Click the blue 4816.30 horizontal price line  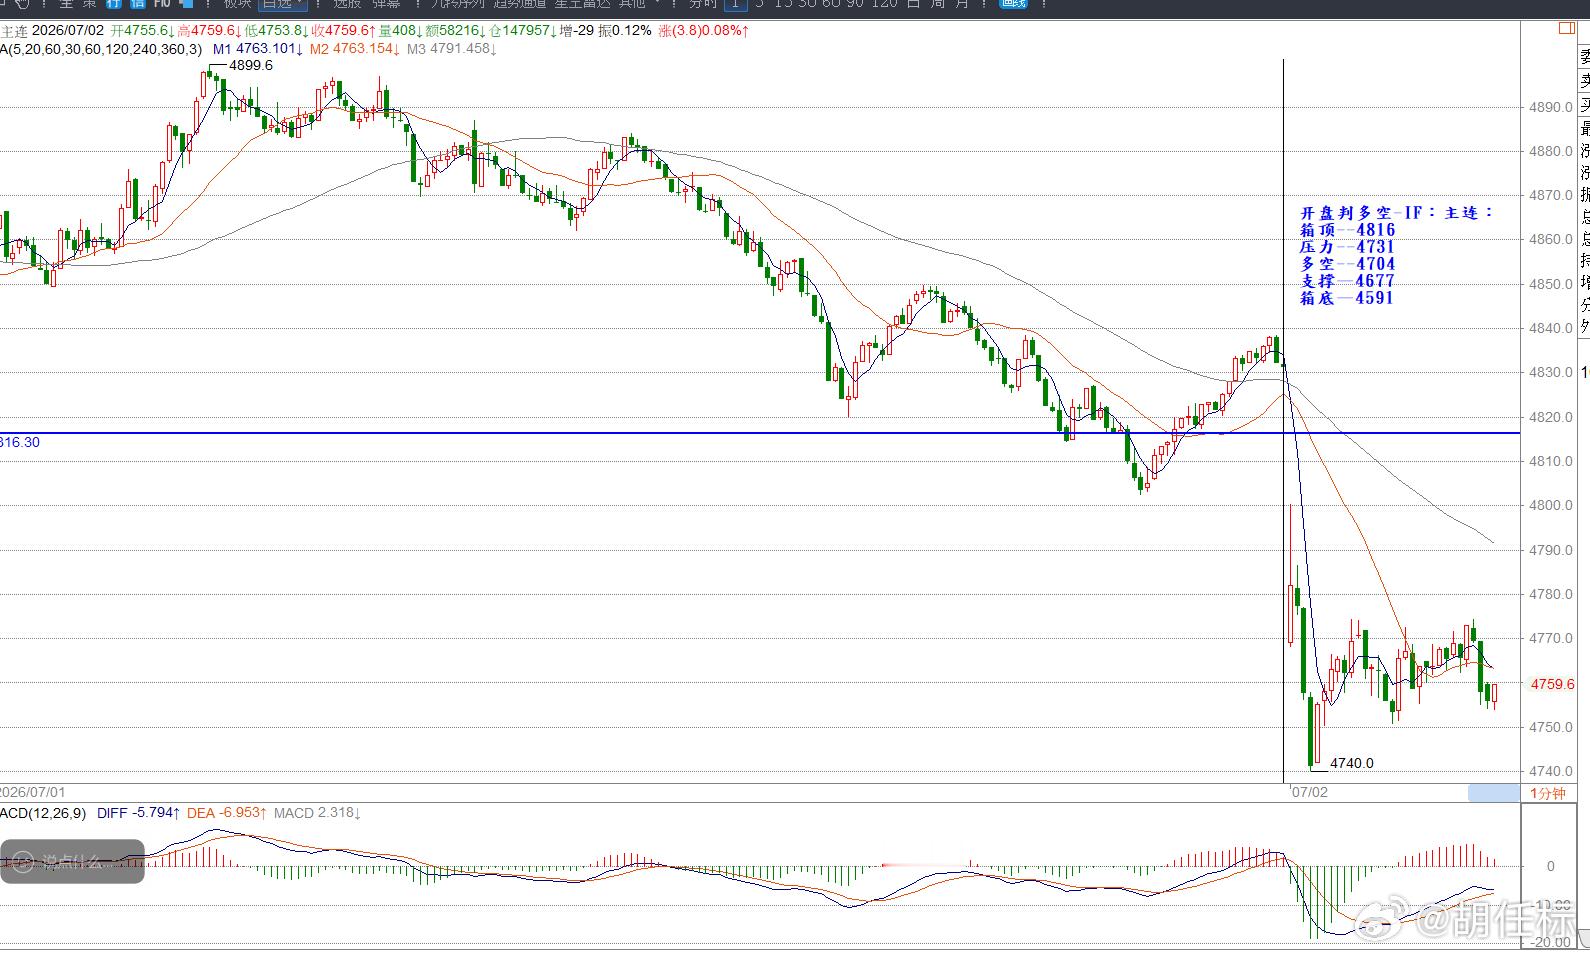tap(760, 433)
